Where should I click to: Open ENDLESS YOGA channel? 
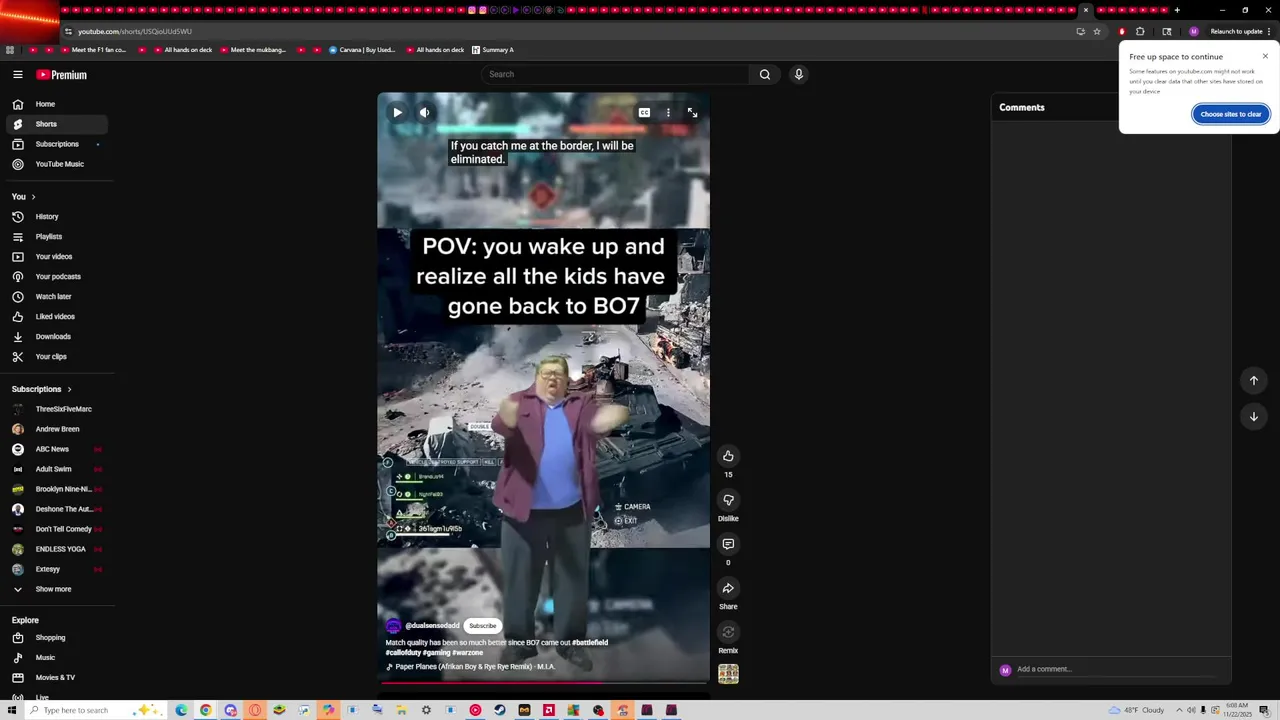[x=57, y=549]
